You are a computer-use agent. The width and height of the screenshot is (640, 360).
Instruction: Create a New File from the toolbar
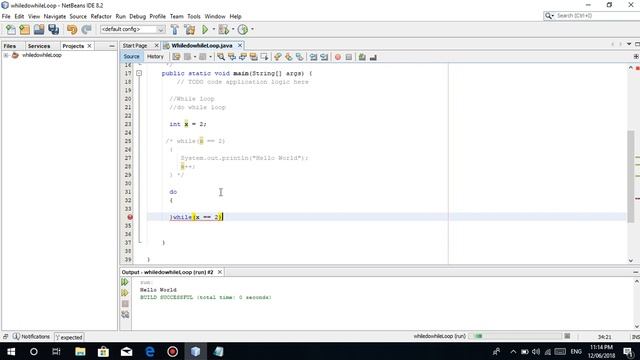(x=11, y=29)
